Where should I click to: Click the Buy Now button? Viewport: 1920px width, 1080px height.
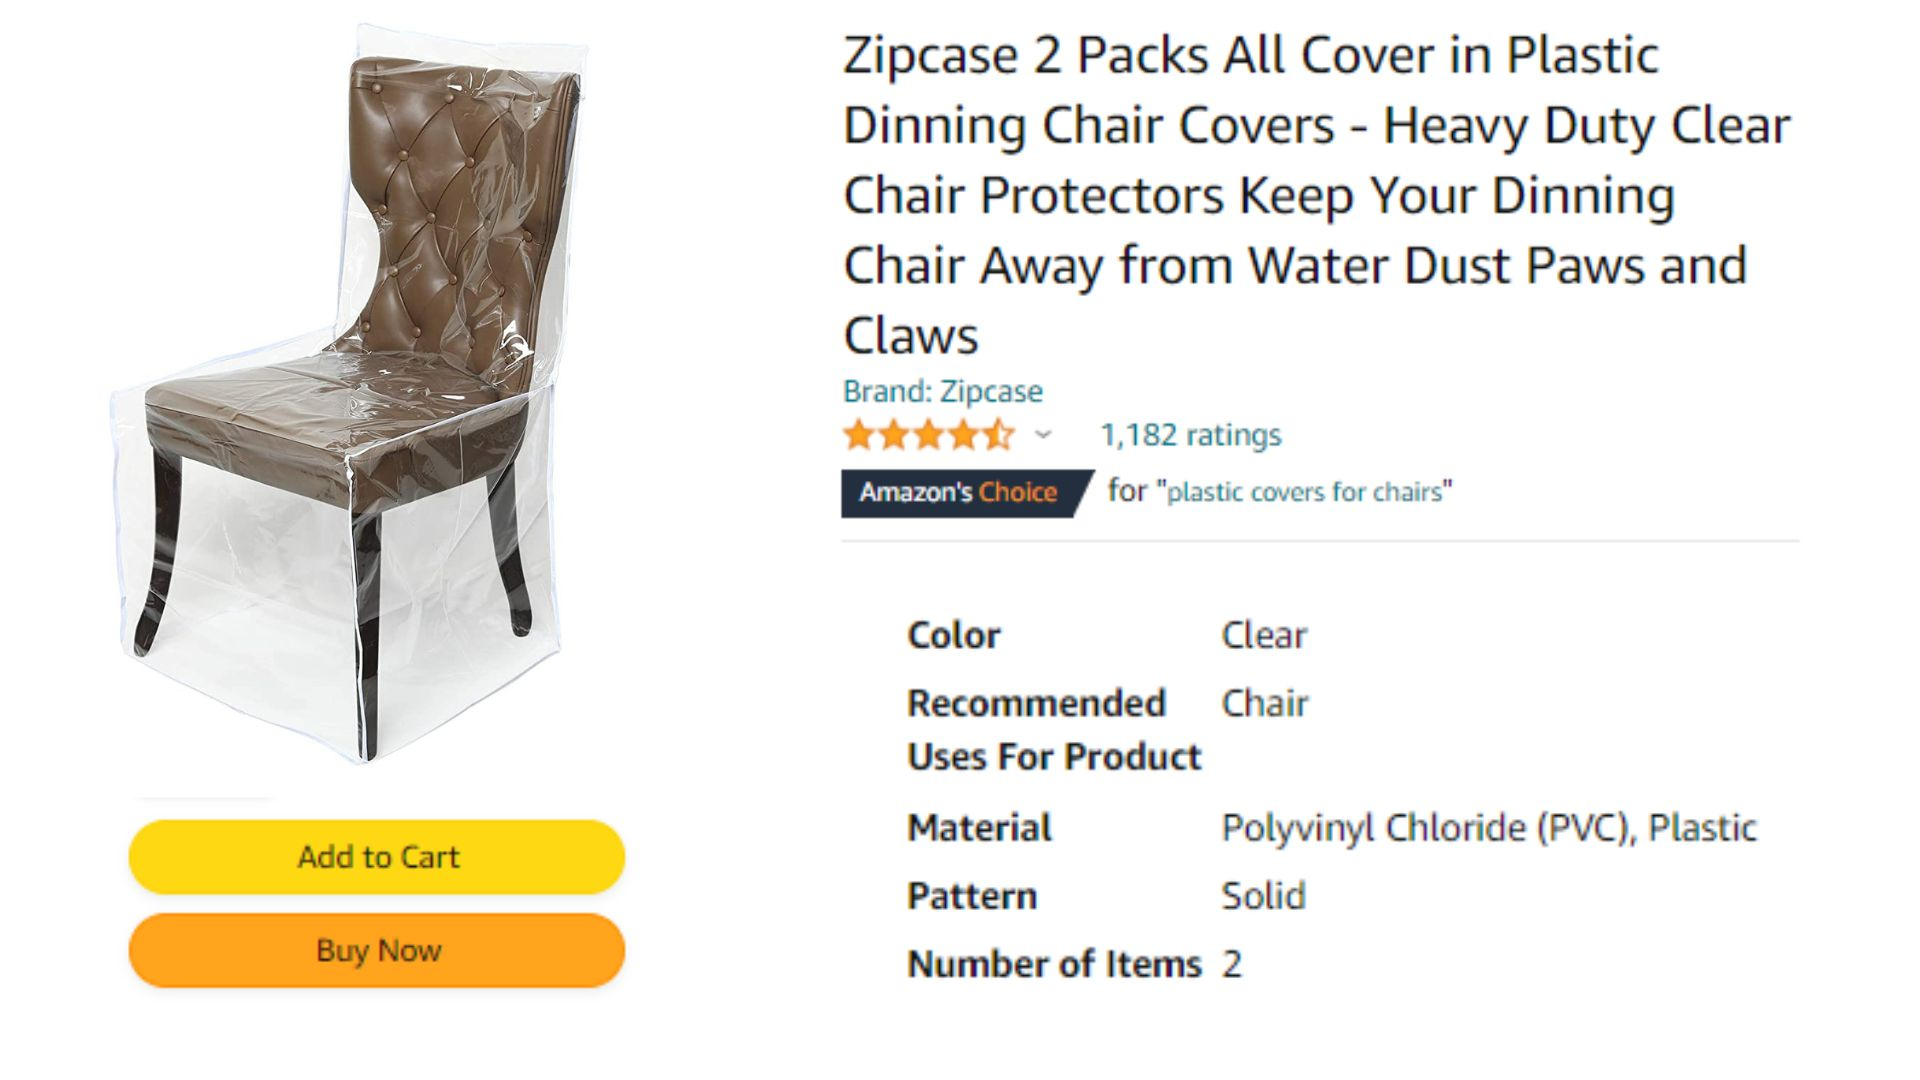coord(377,950)
